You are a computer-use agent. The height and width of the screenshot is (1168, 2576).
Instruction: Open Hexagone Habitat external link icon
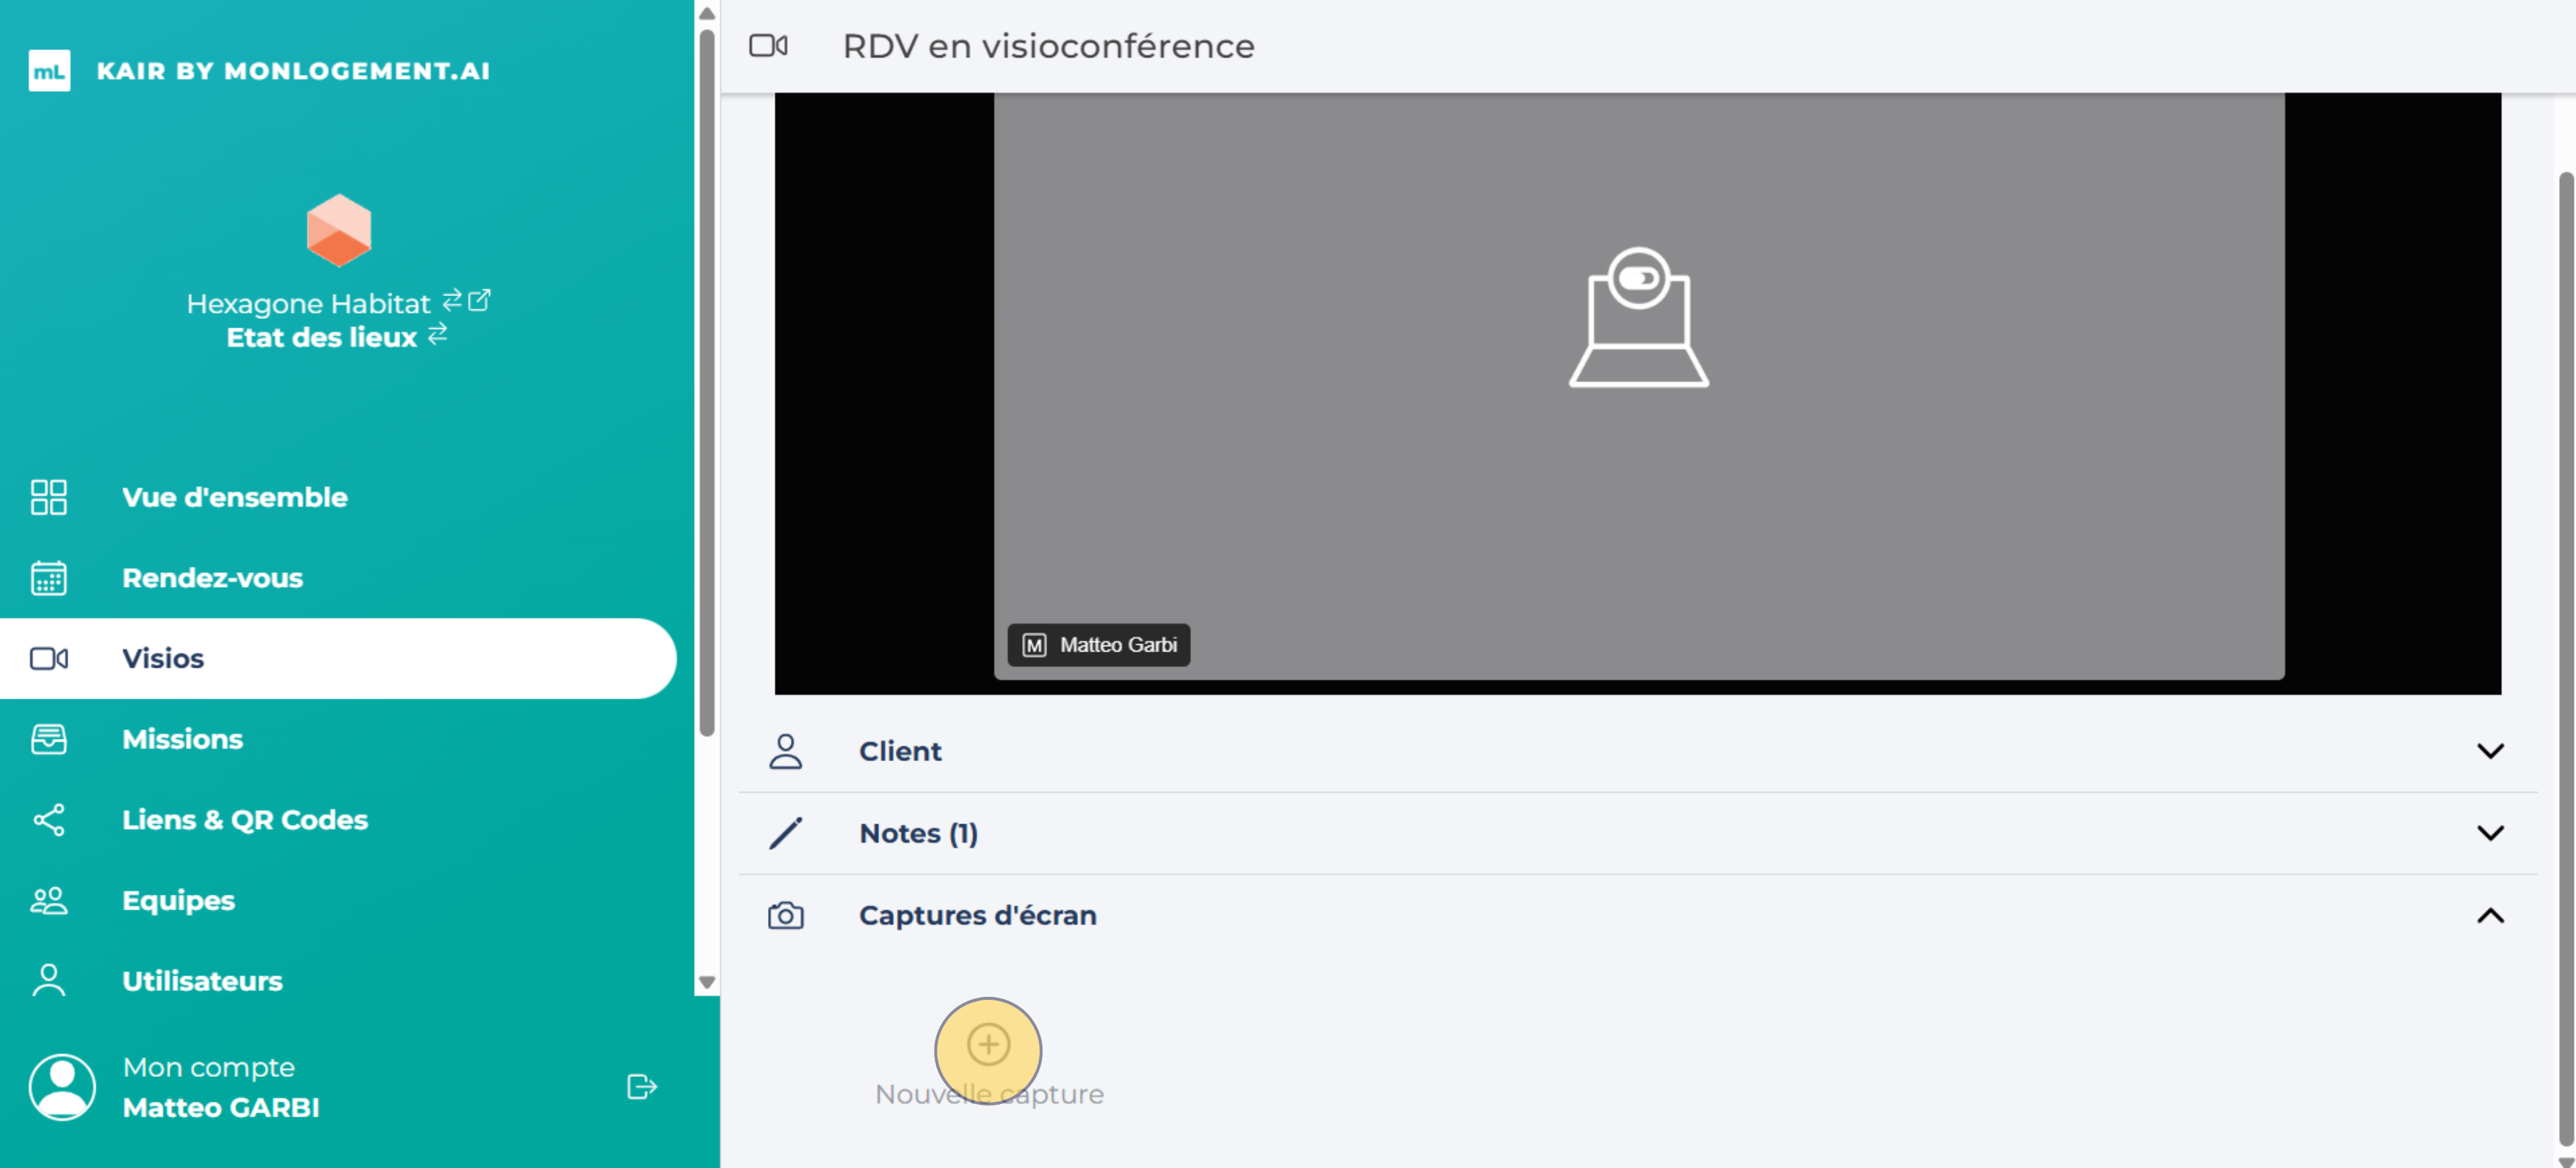click(x=480, y=299)
